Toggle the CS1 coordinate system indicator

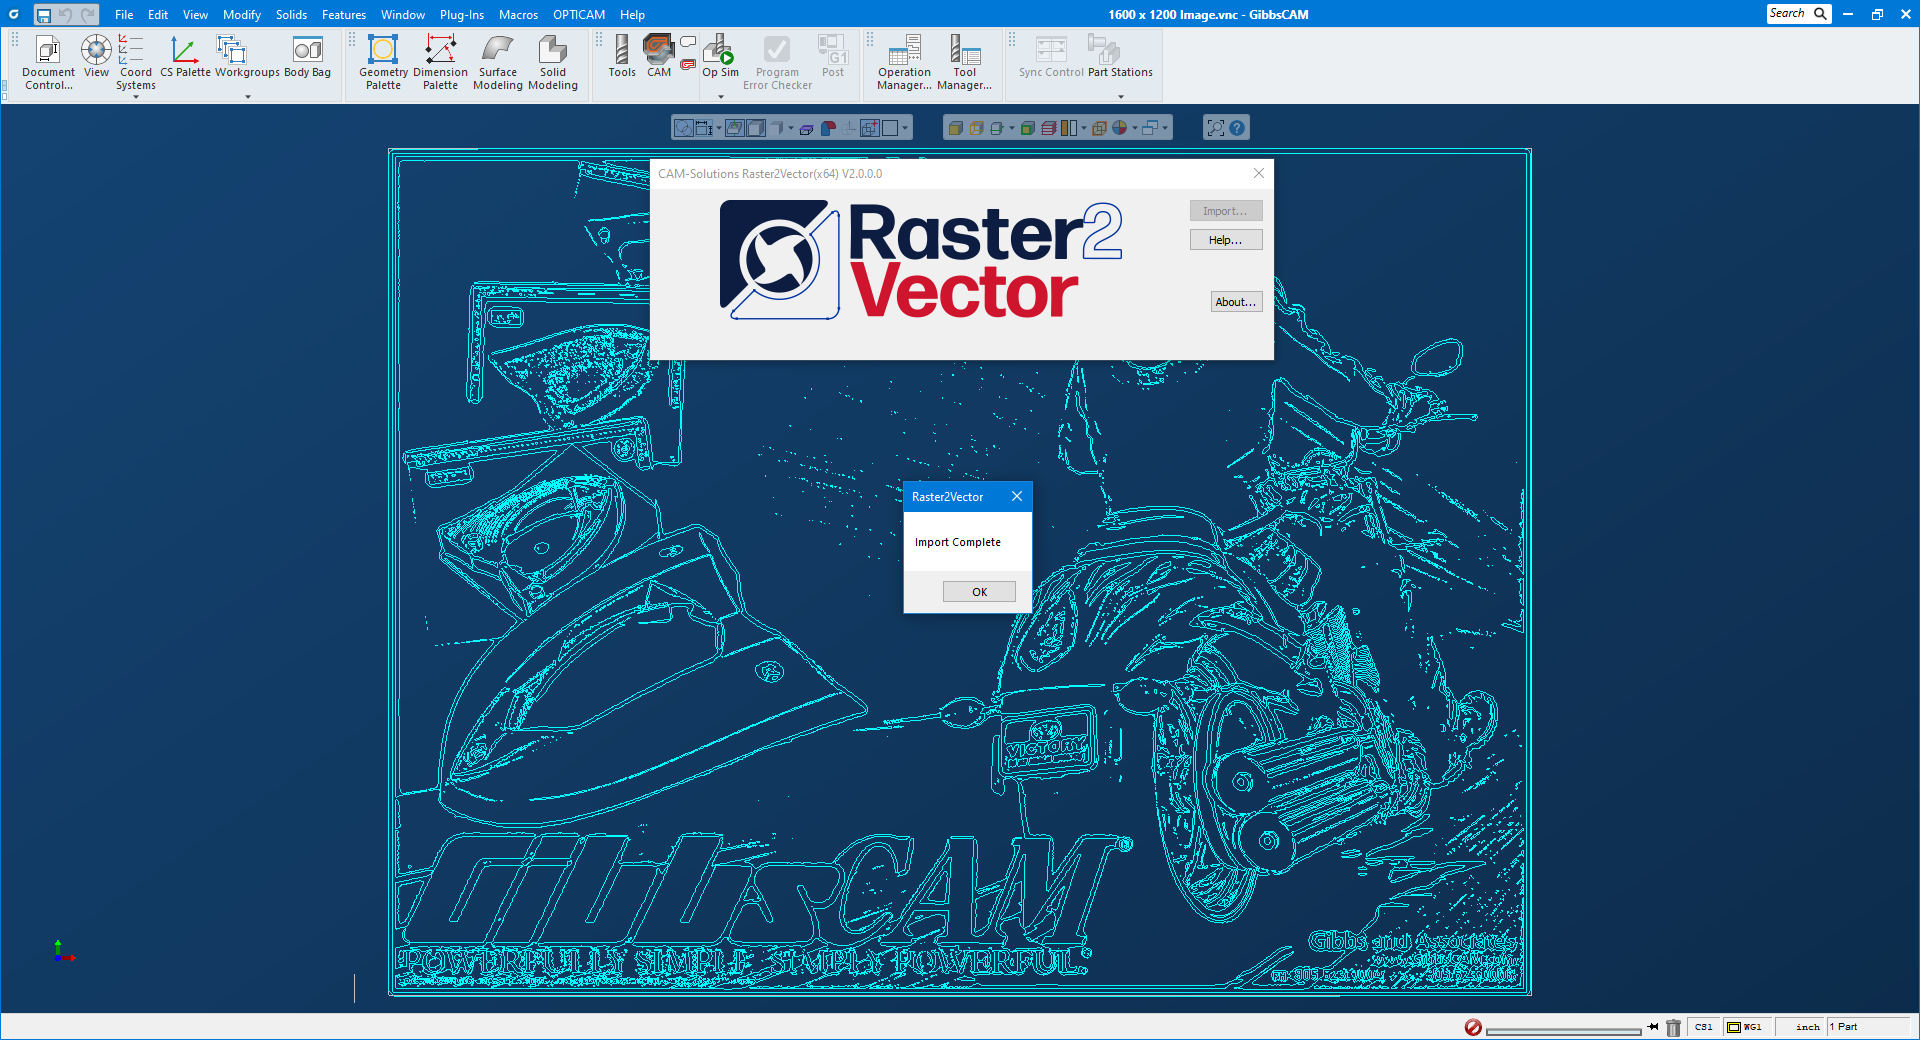1703,1027
